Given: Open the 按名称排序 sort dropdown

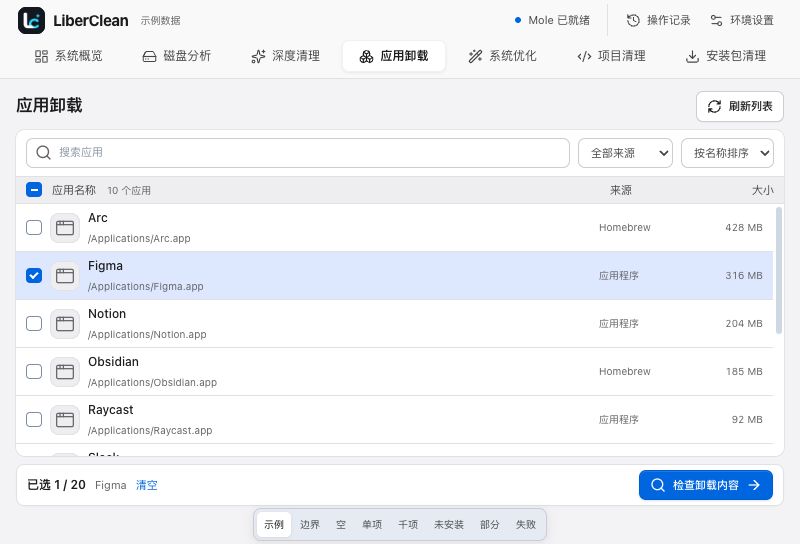Looking at the screenshot, I should point(727,153).
